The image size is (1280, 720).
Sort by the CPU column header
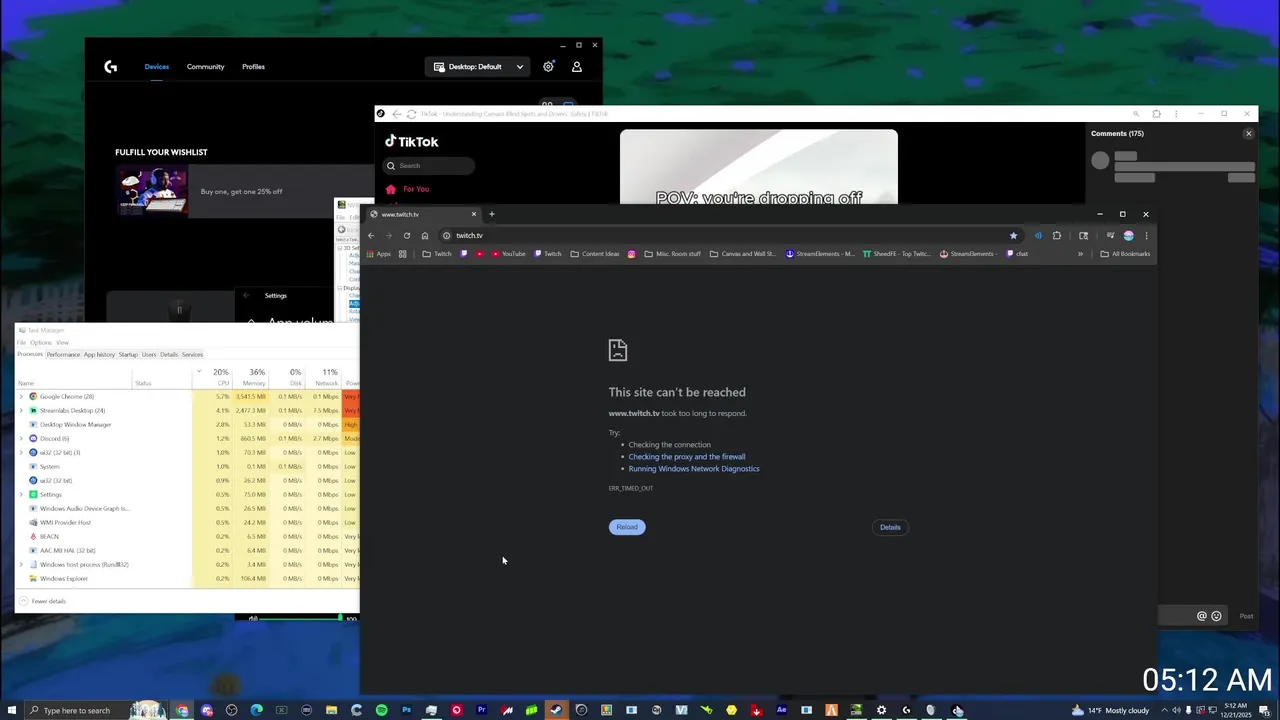click(x=213, y=377)
